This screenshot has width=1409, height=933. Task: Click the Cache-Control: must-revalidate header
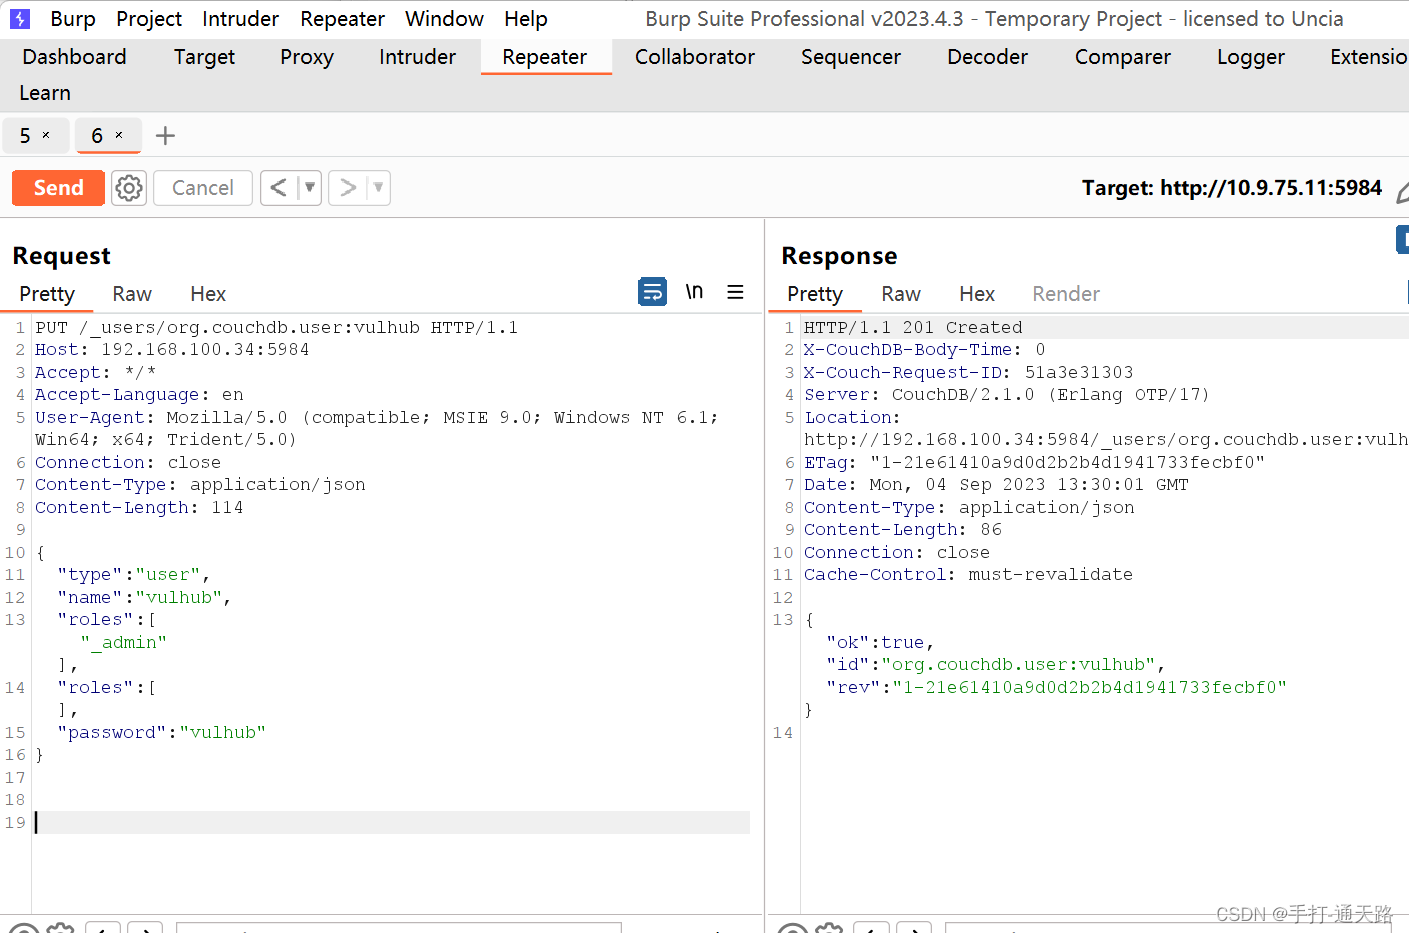(968, 574)
